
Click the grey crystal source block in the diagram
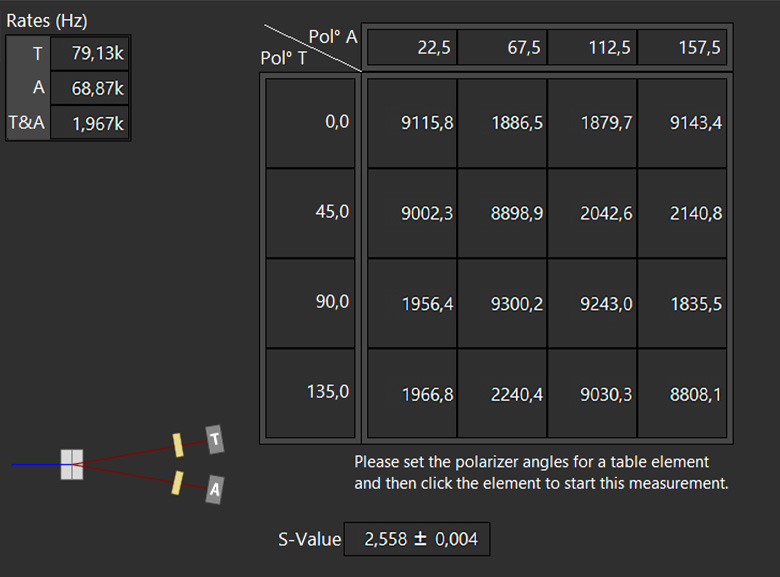(x=72, y=465)
